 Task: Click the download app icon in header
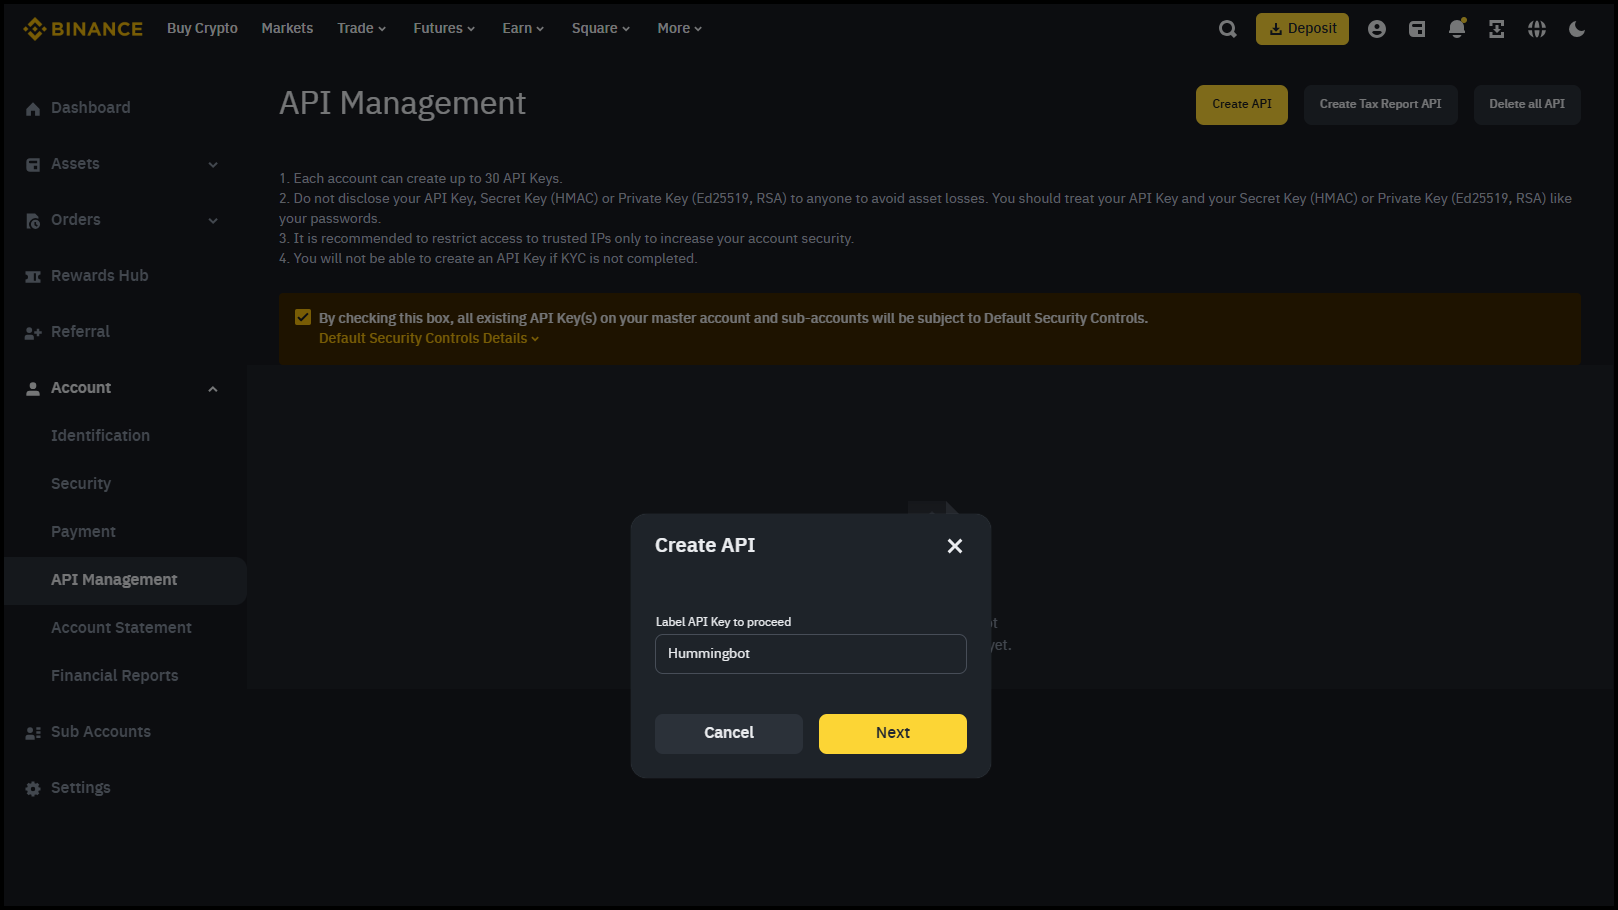pyautogui.click(x=1497, y=29)
